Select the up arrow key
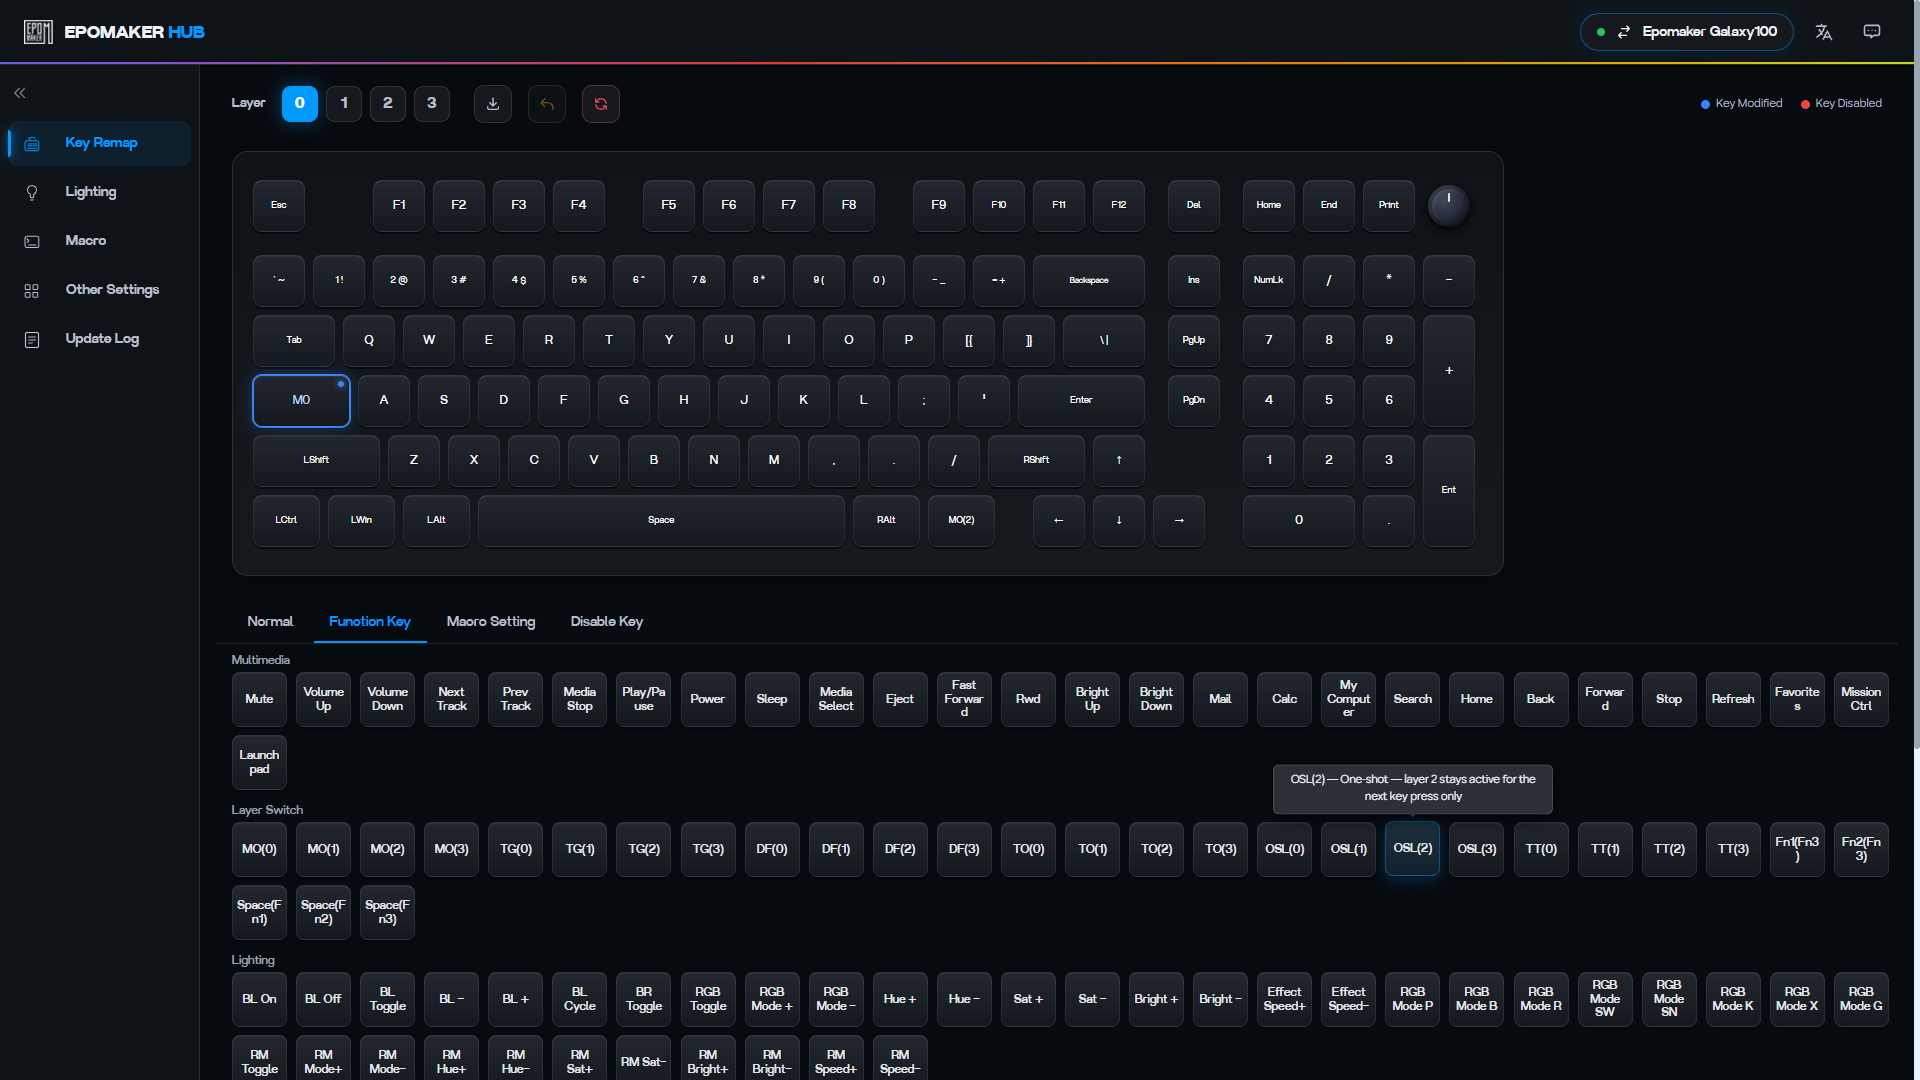The image size is (1920, 1080). (x=1119, y=461)
